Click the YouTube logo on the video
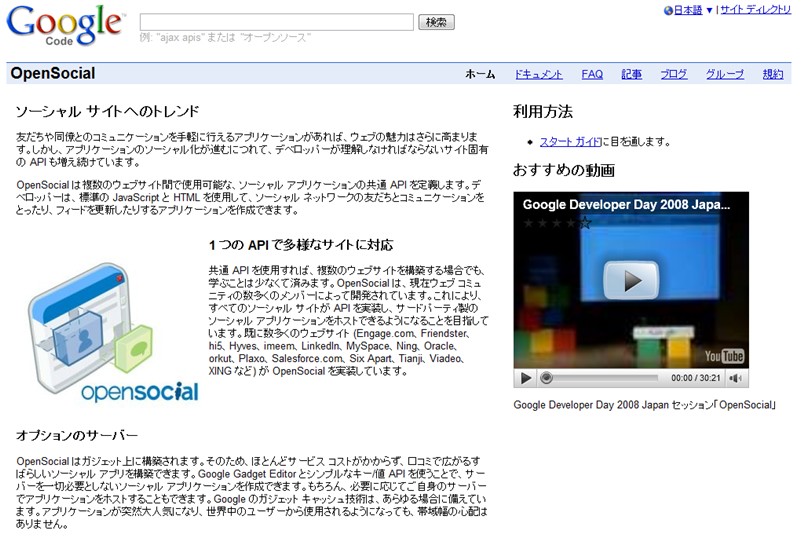This screenshot has height=541, width=800. 724,356
